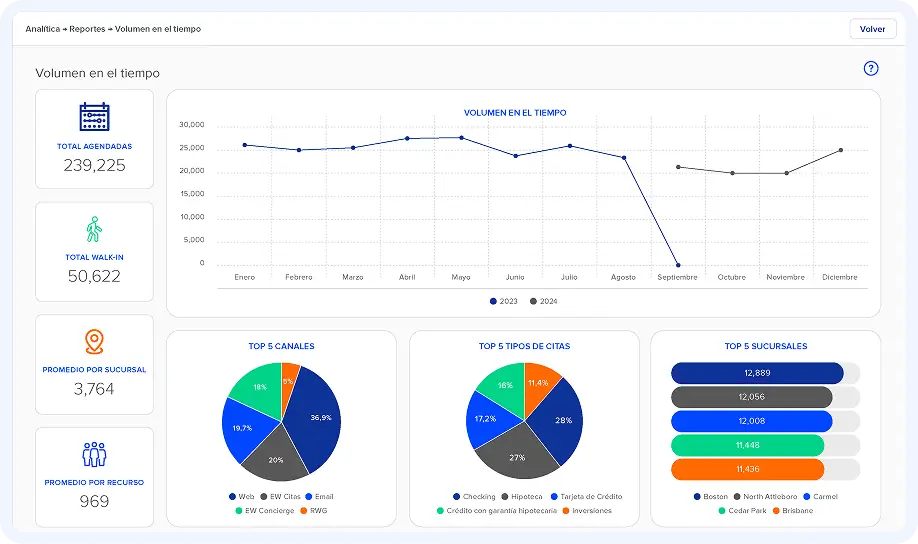Click the calendar icon for Total Agendadas
918x544 pixels.
(x=94, y=118)
